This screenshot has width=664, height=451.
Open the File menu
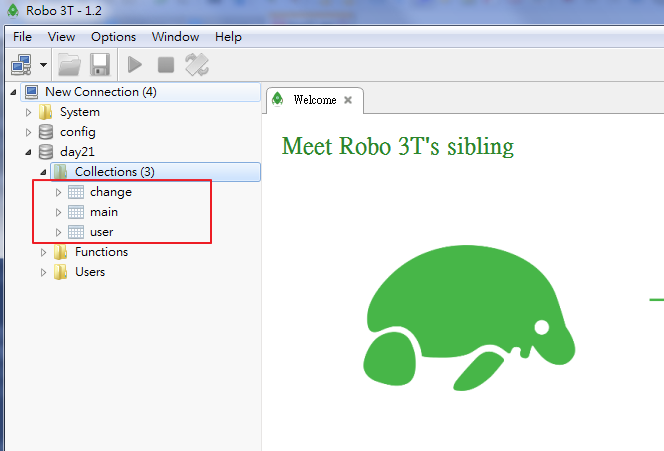(x=22, y=37)
